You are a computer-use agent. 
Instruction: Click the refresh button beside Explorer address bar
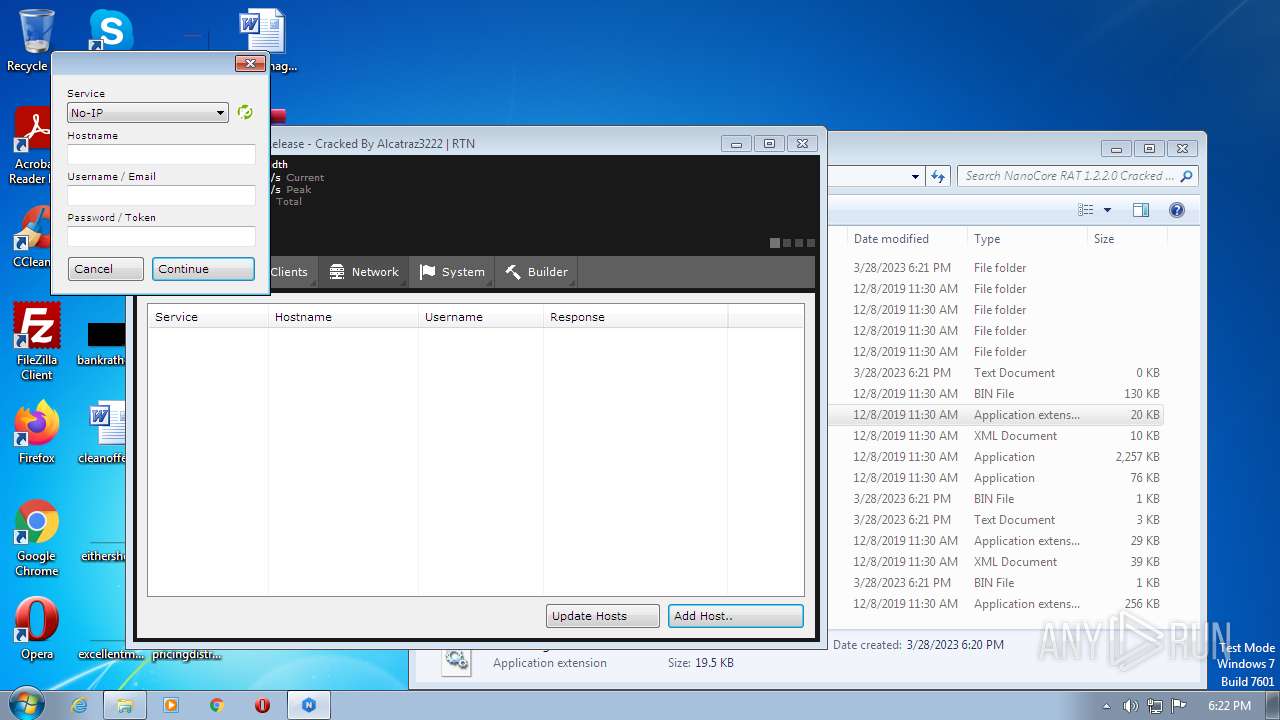point(937,176)
